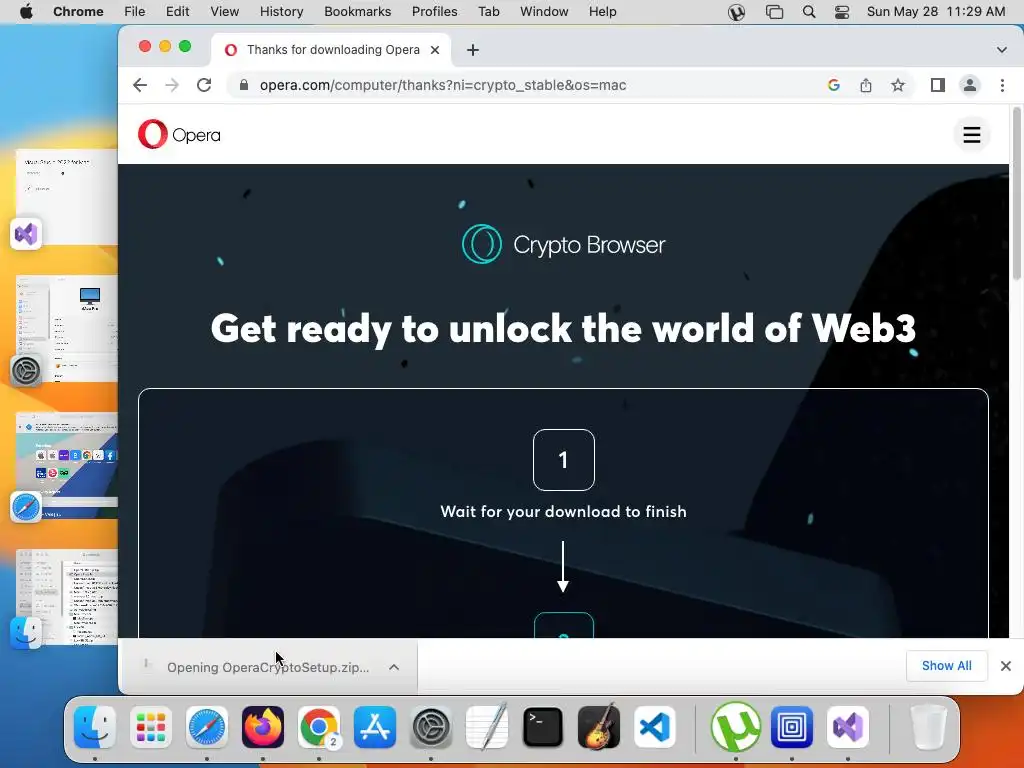Open the Tab menu

pos(488,12)
